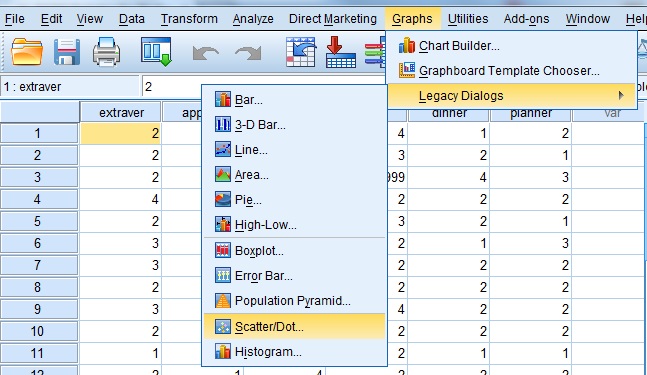This screenshot has height=375, width=647.
Task: Click the Go to variable icon
Action: (x=341, y=52)
